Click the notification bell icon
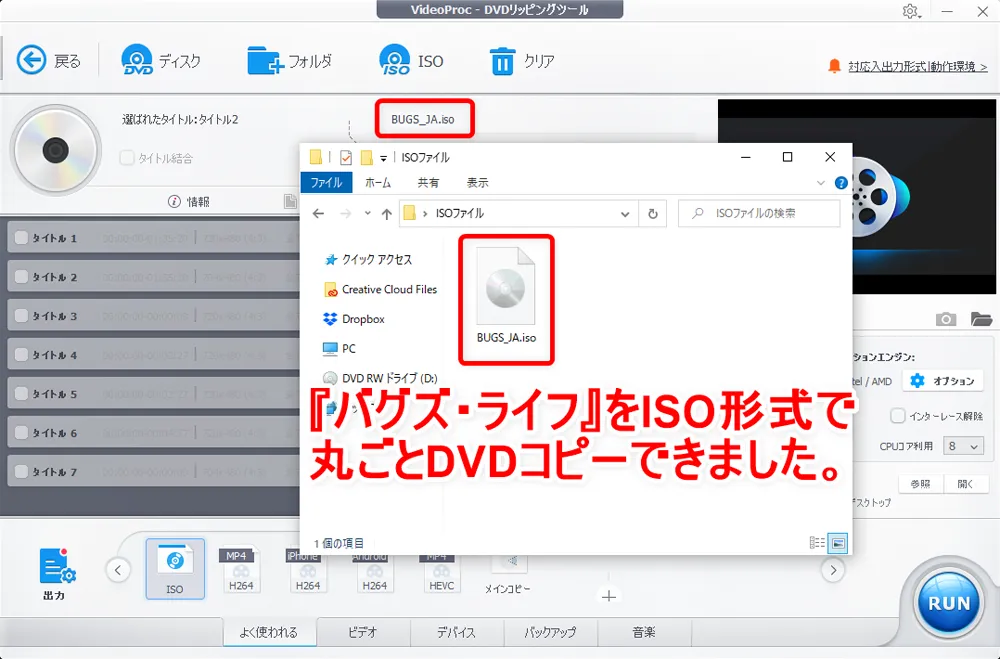The image size is (1000, 659). pyautogui.click(x=834, y=66)
